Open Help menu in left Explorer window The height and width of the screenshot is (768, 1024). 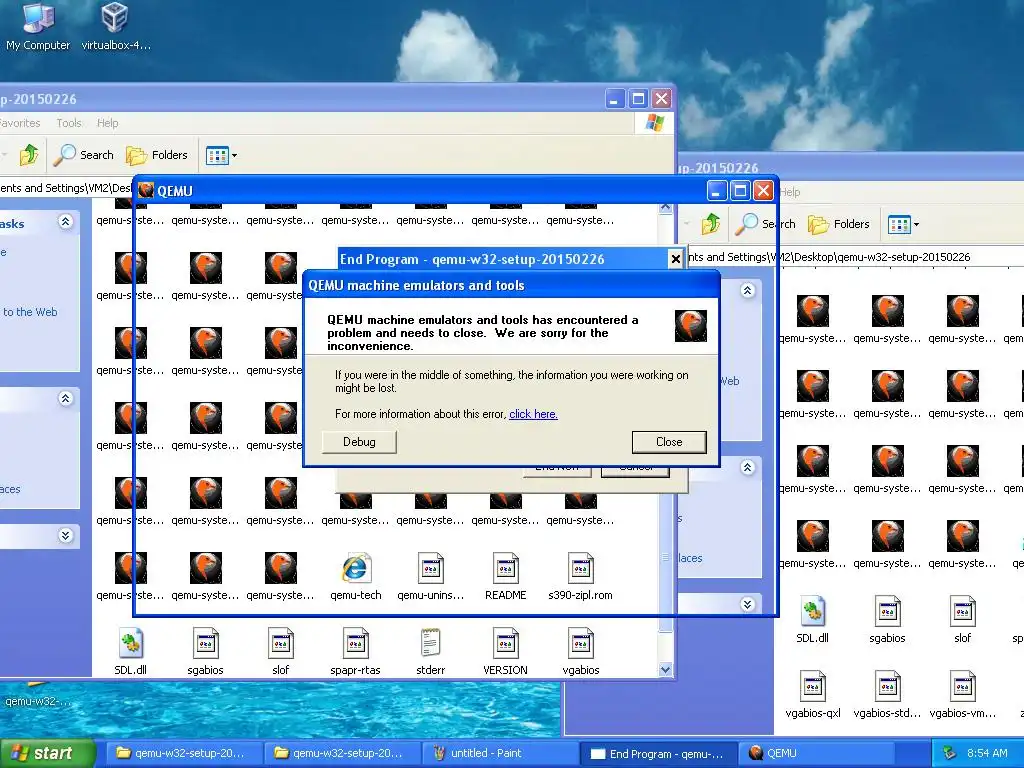[108, 123]
